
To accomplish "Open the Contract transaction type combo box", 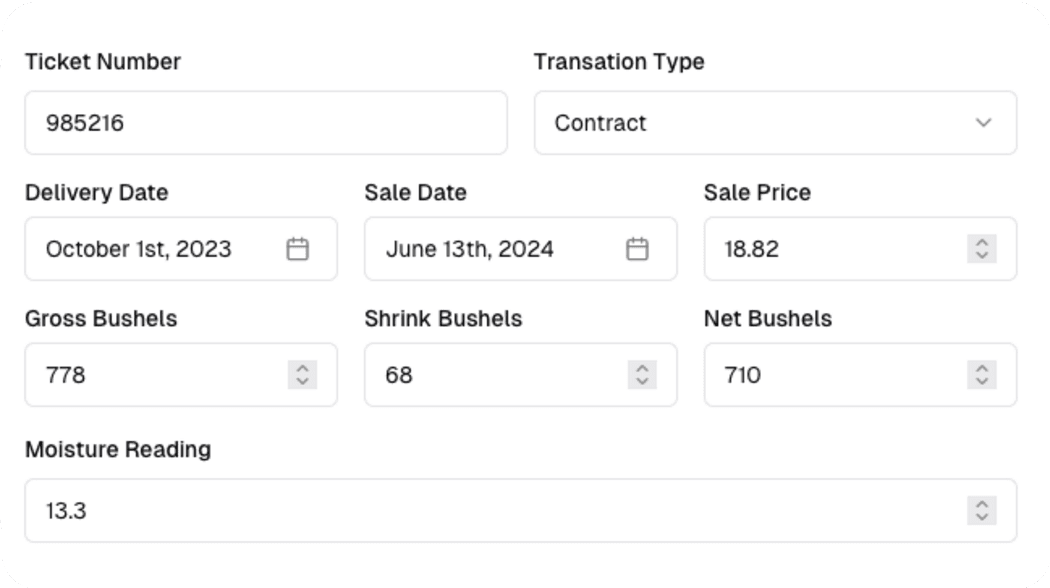I will pyautogui.click(x=760, y=123).
